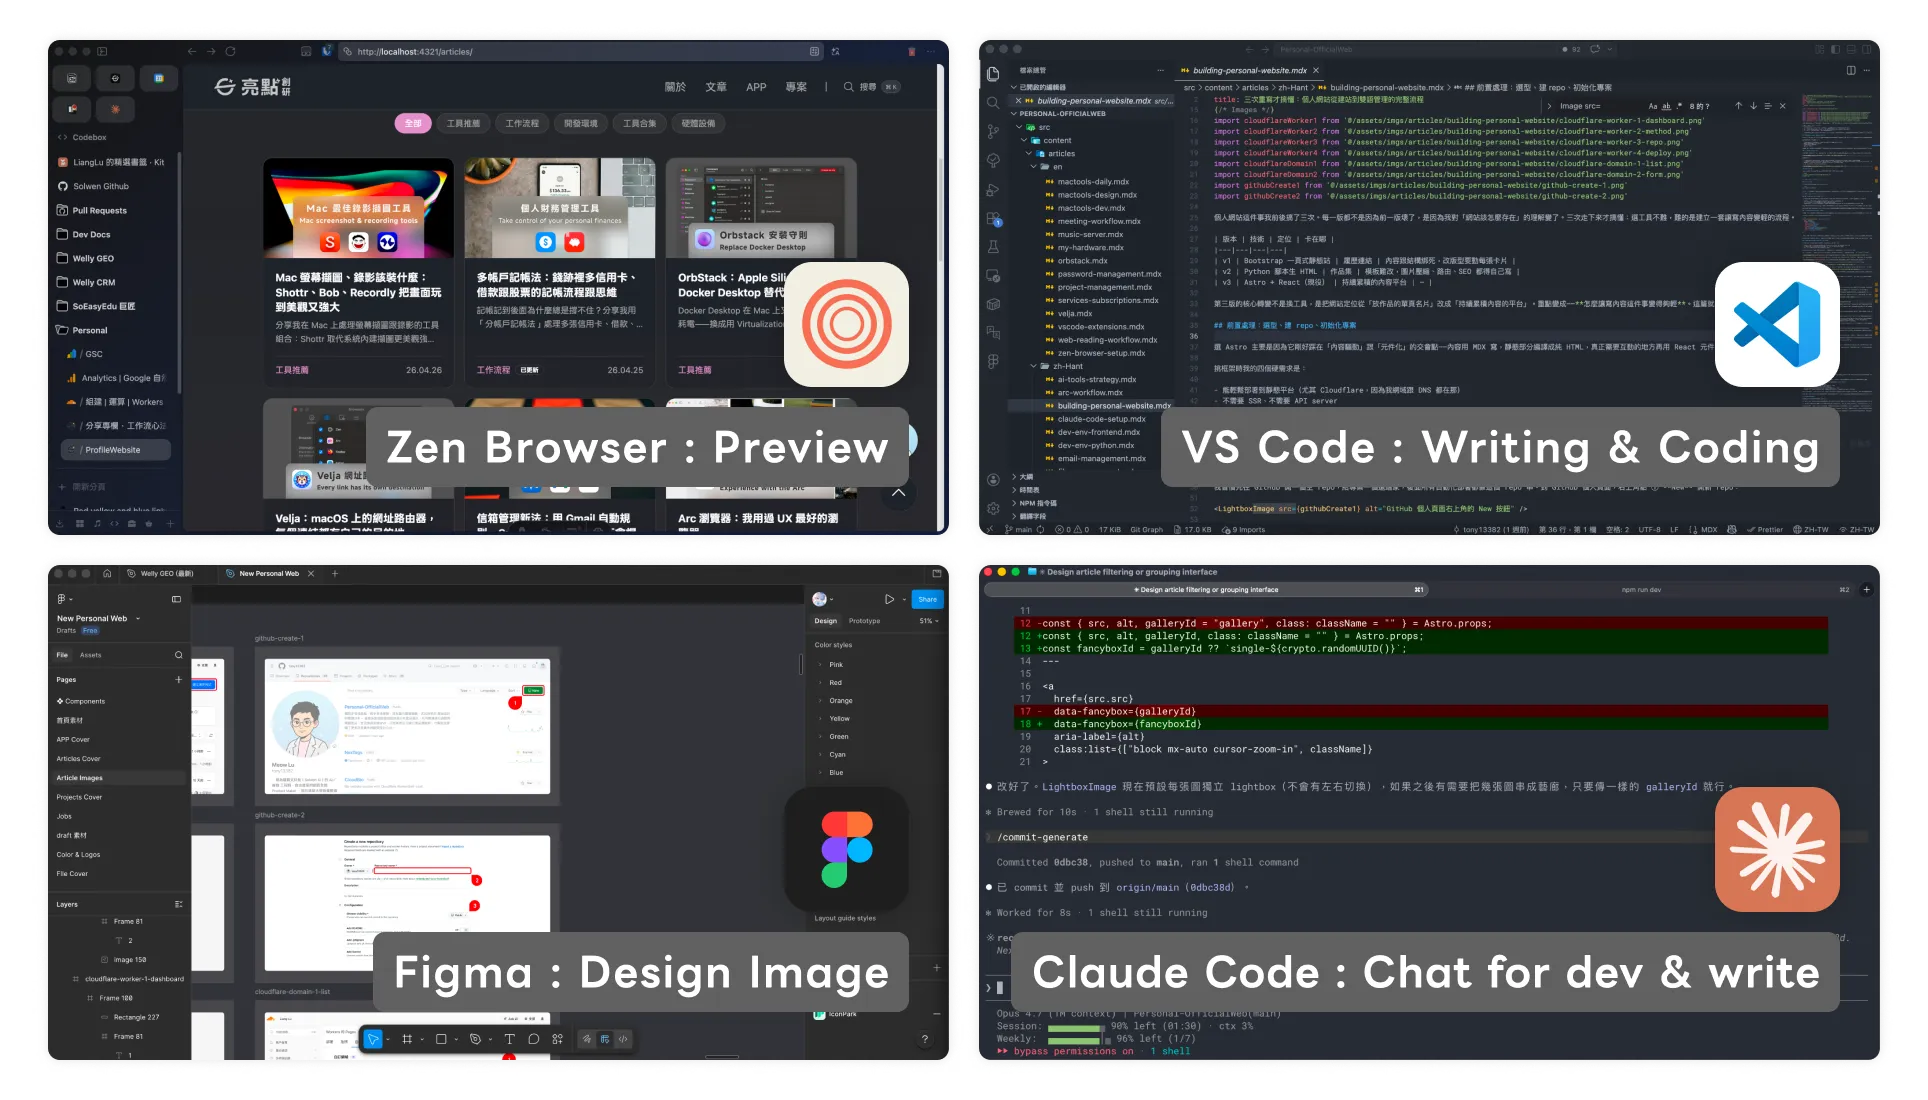The image size is (1928, 1100).
Task: Reload the page in Zen Browser
Action: (230, 51)
